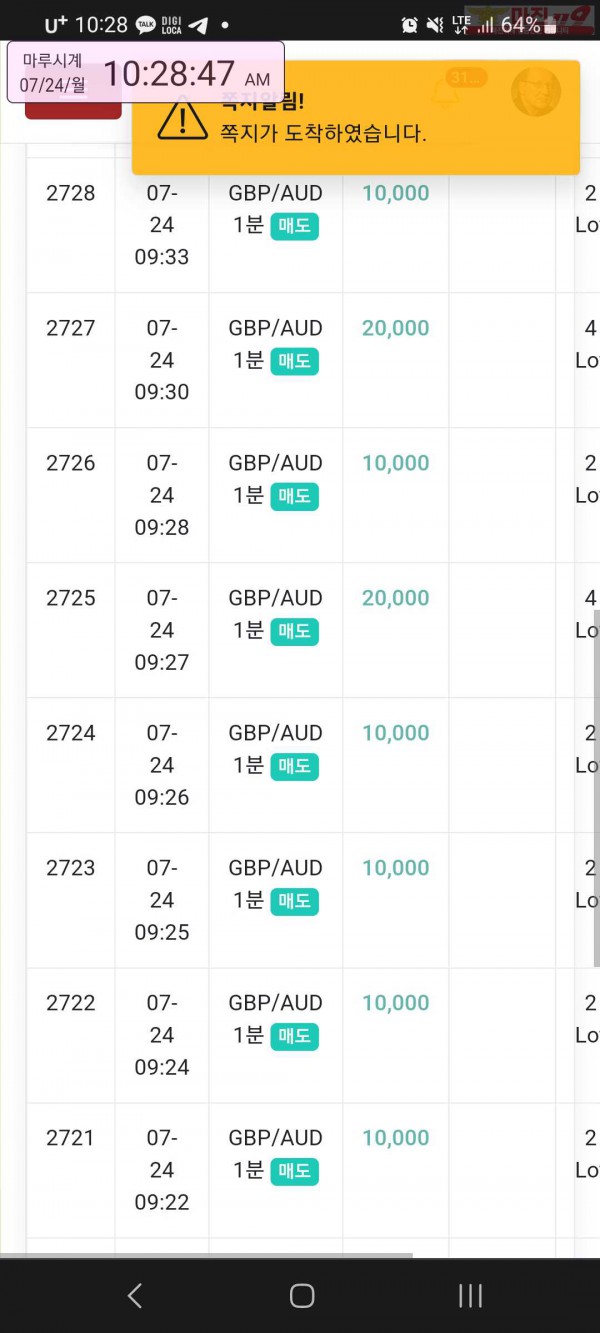Click the vertical scrollbar on right edge
The height and width of the screenshot is (1333, 600).
pos(597,788)
